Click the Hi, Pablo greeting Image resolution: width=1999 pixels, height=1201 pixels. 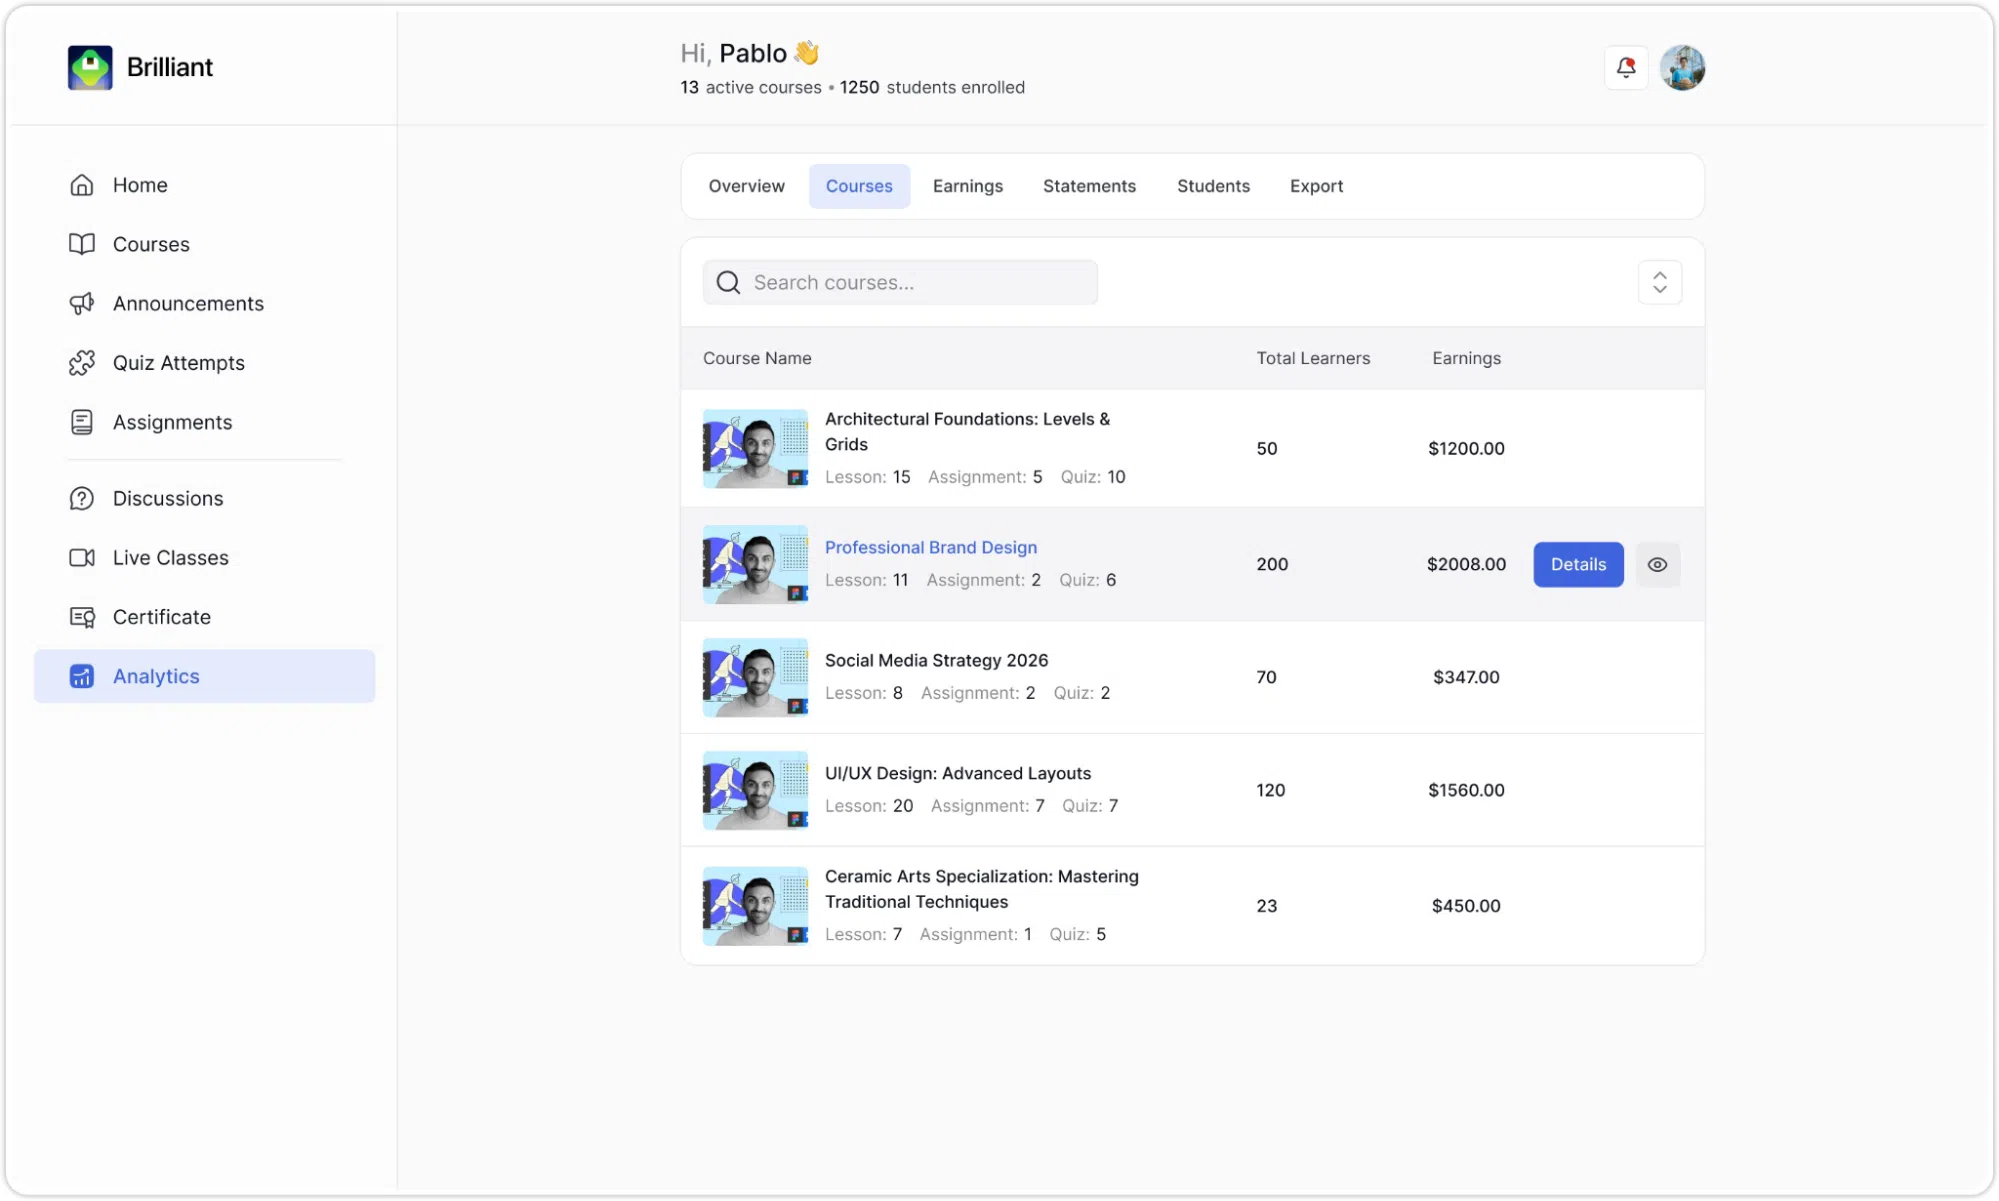[750, 53]
